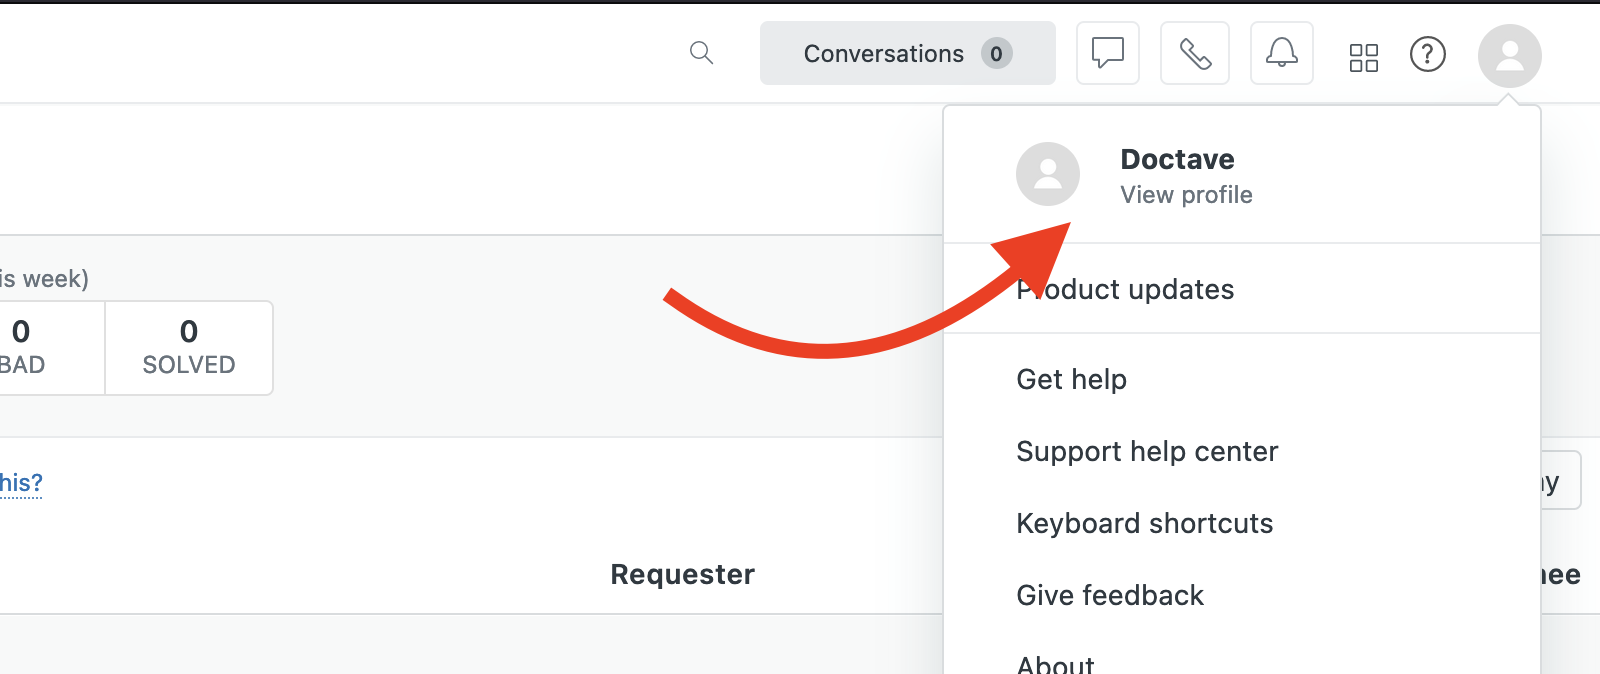Viewport: 1600px width, 674px height.
Task: Open the Conversations button
Action: click(x=887, y=53)
